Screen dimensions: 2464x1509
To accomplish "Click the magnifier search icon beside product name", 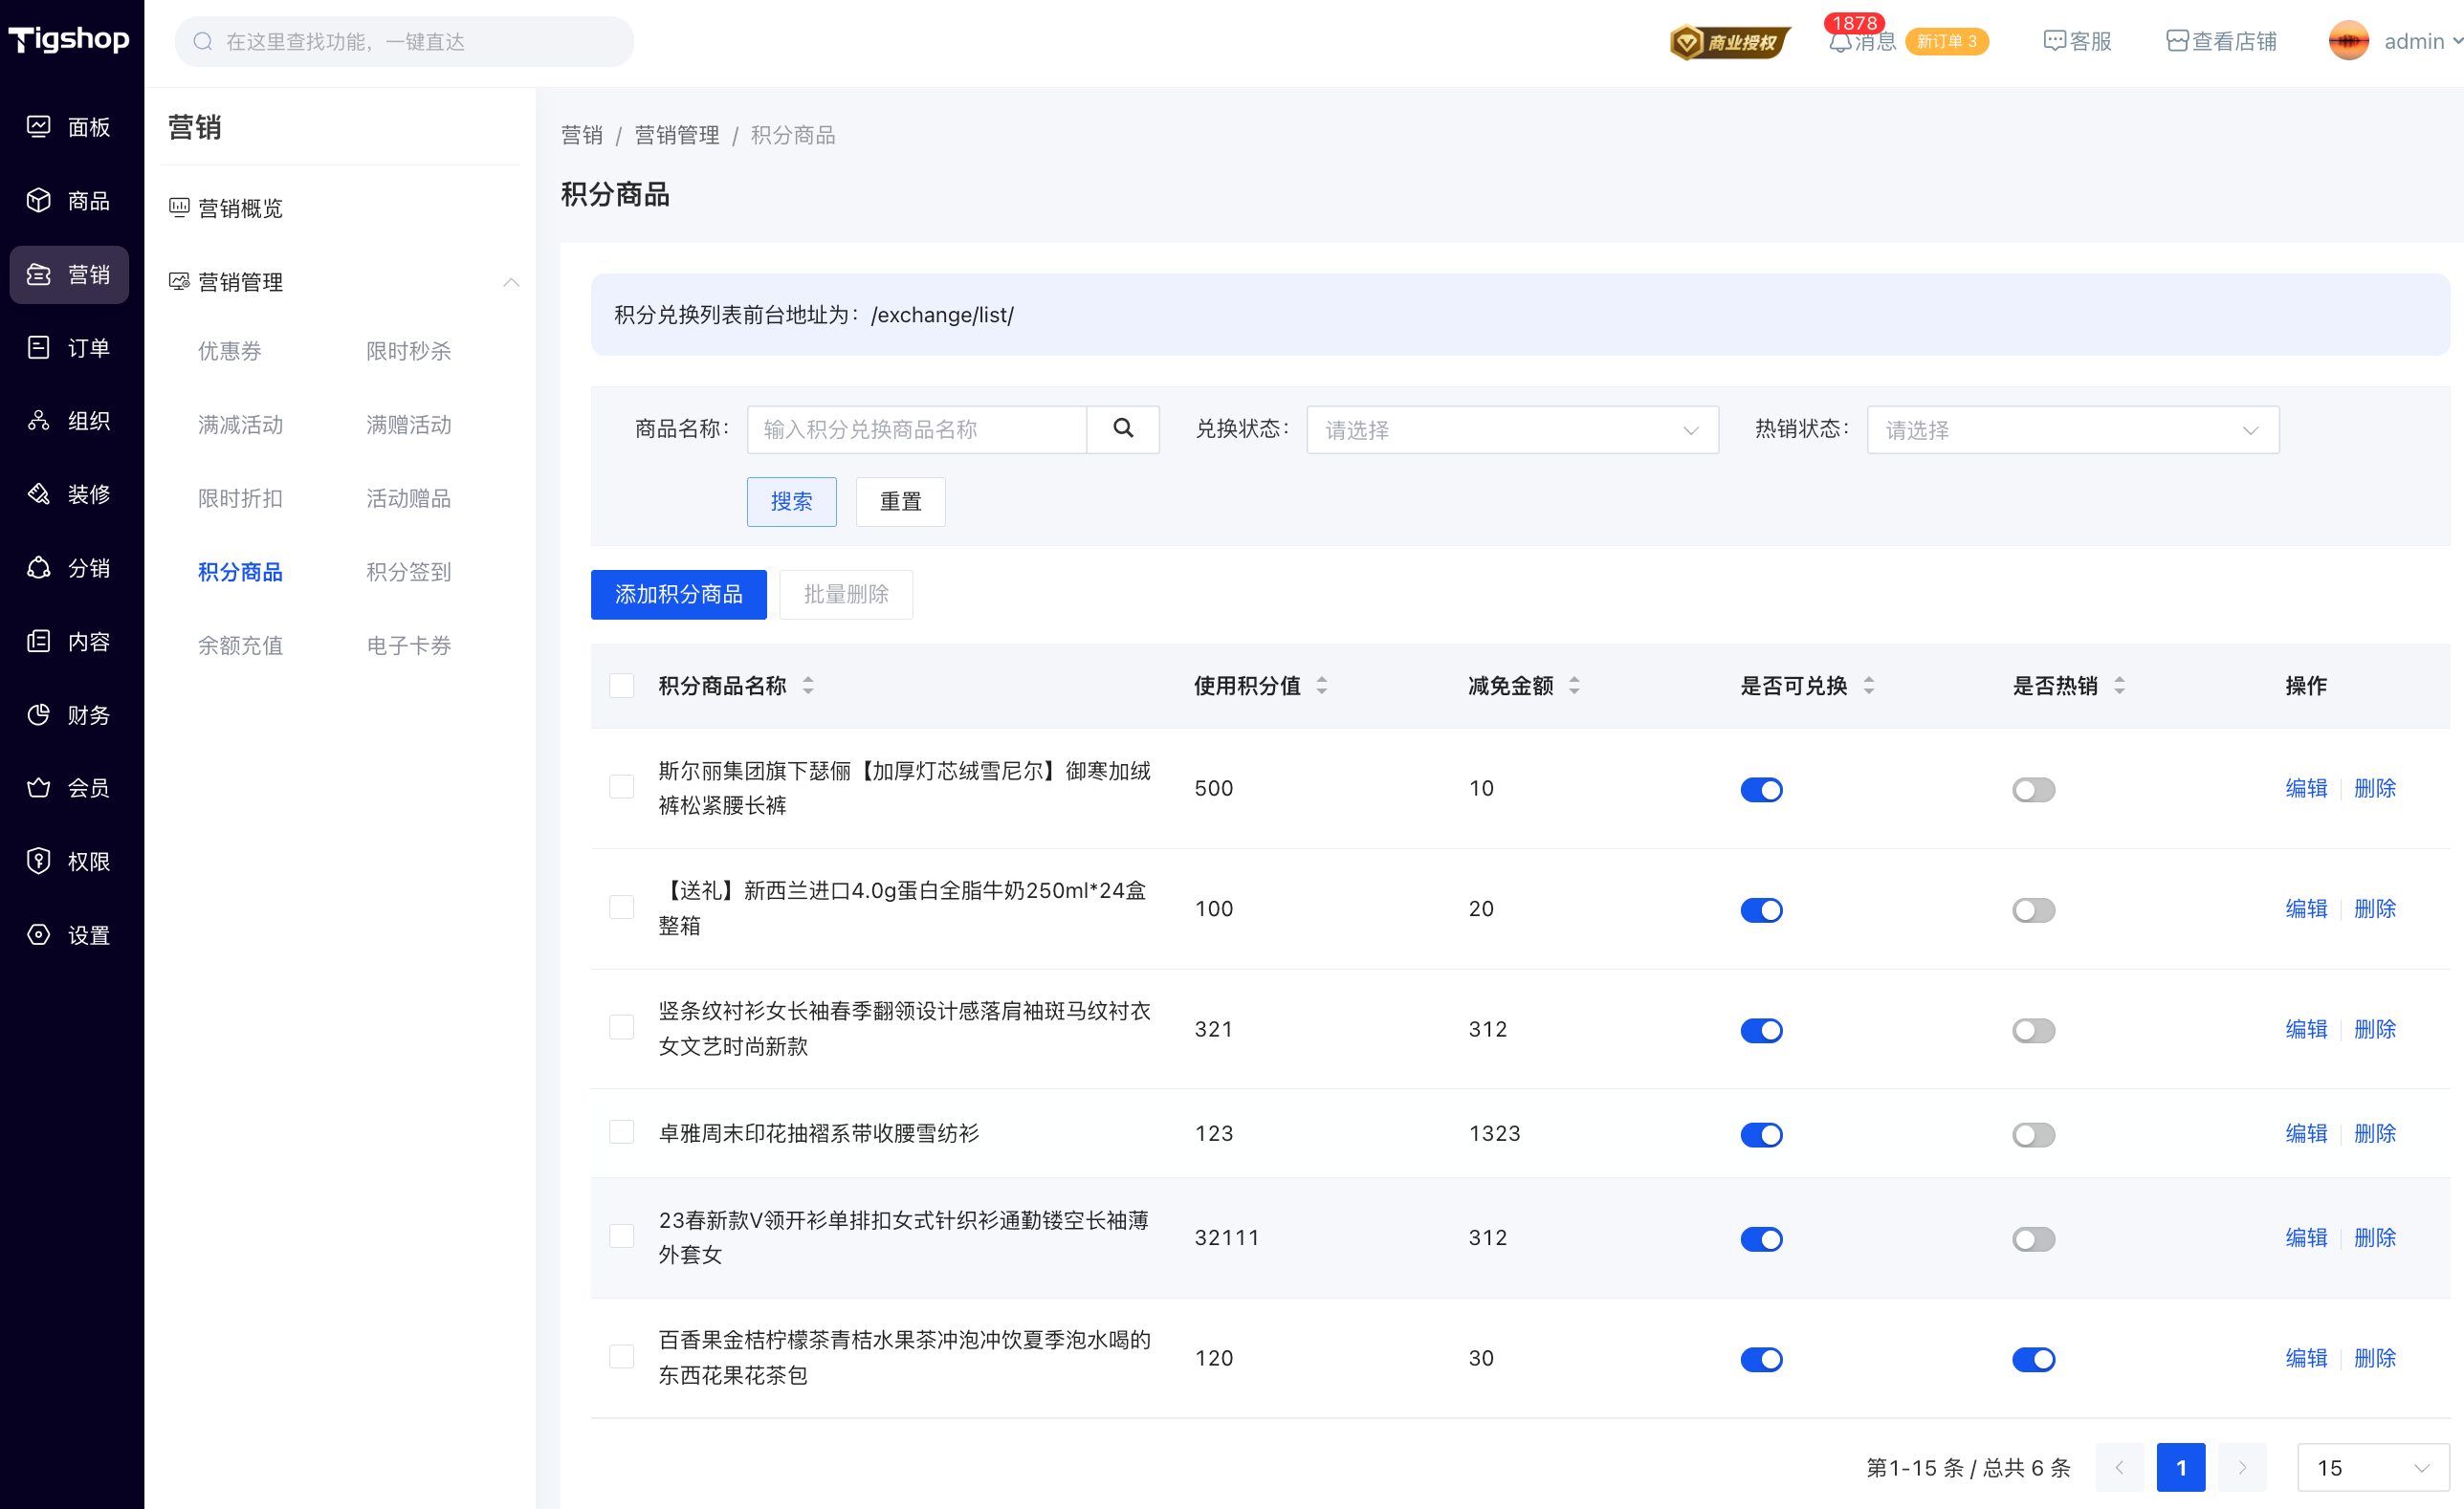I will point(1123,429).
